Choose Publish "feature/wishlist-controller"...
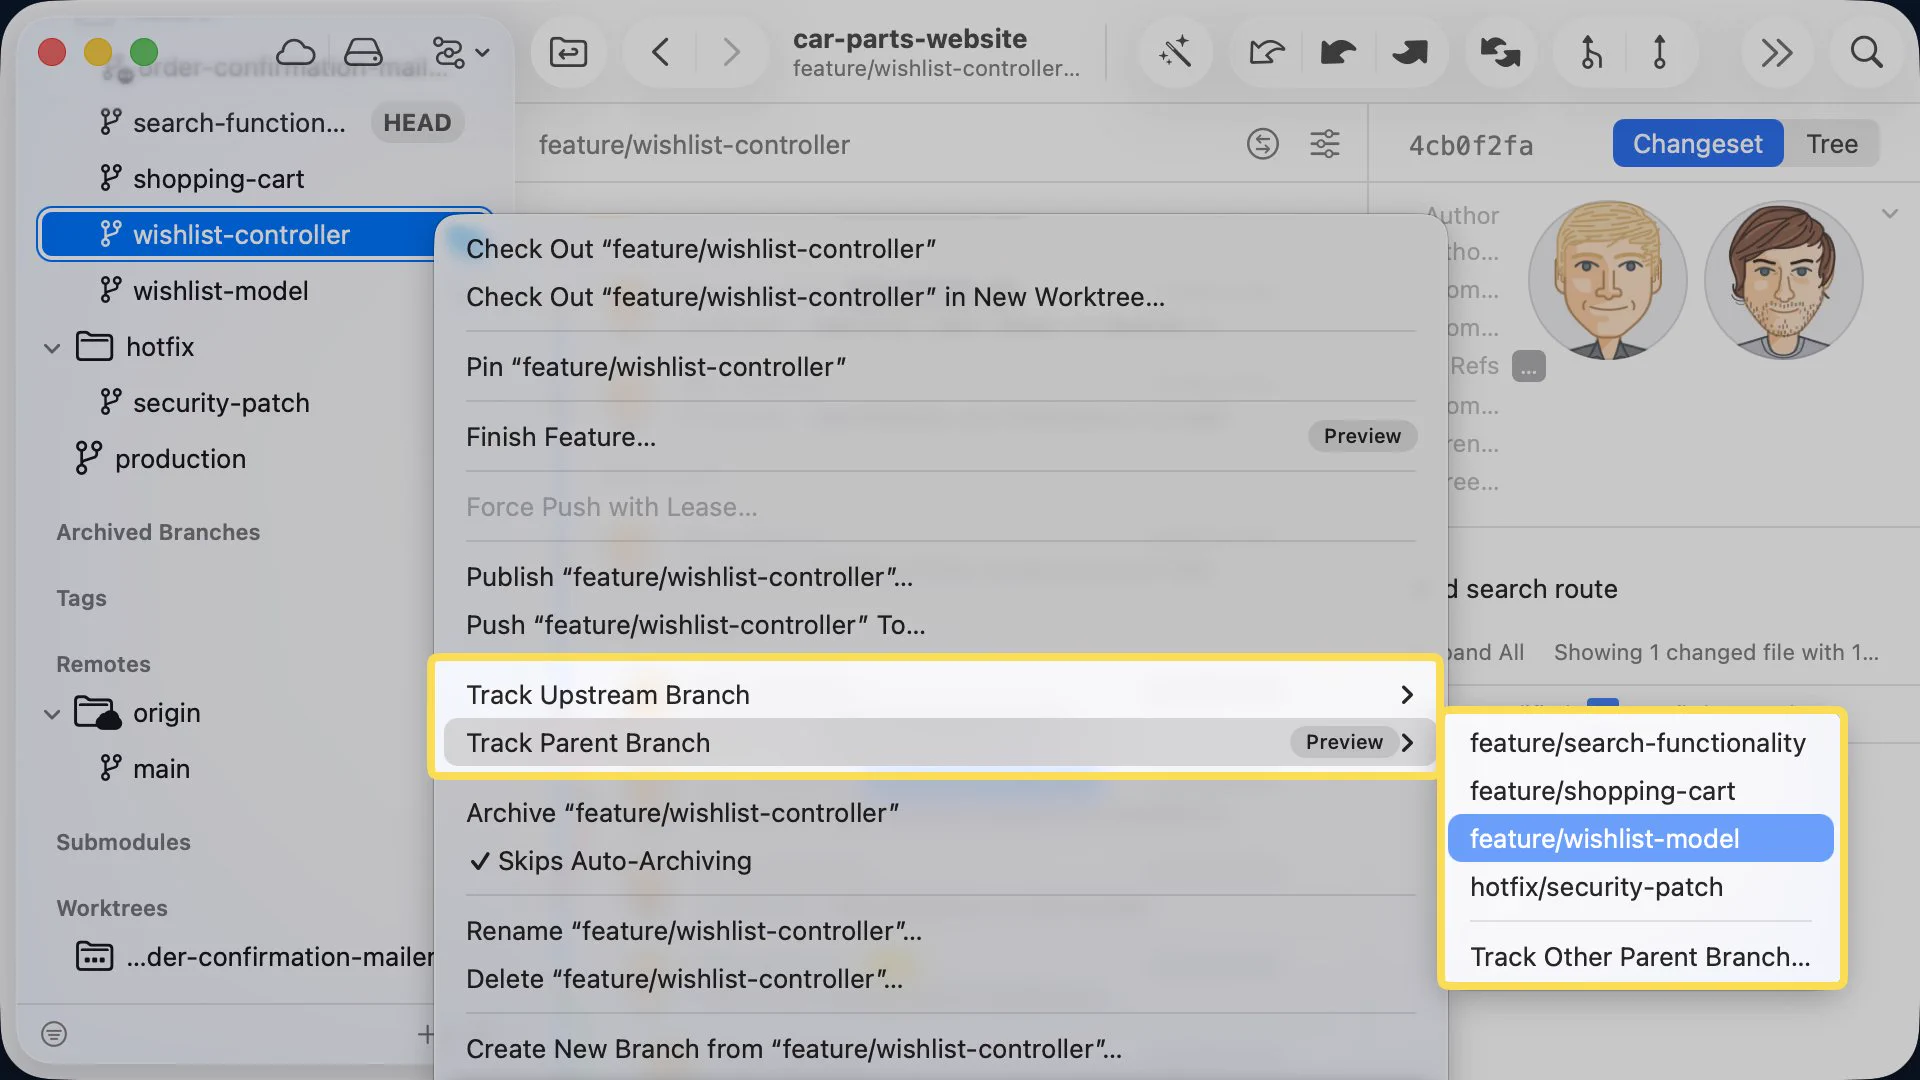The width and height of the screenshot is (1920, 1080). click(940, 577)
